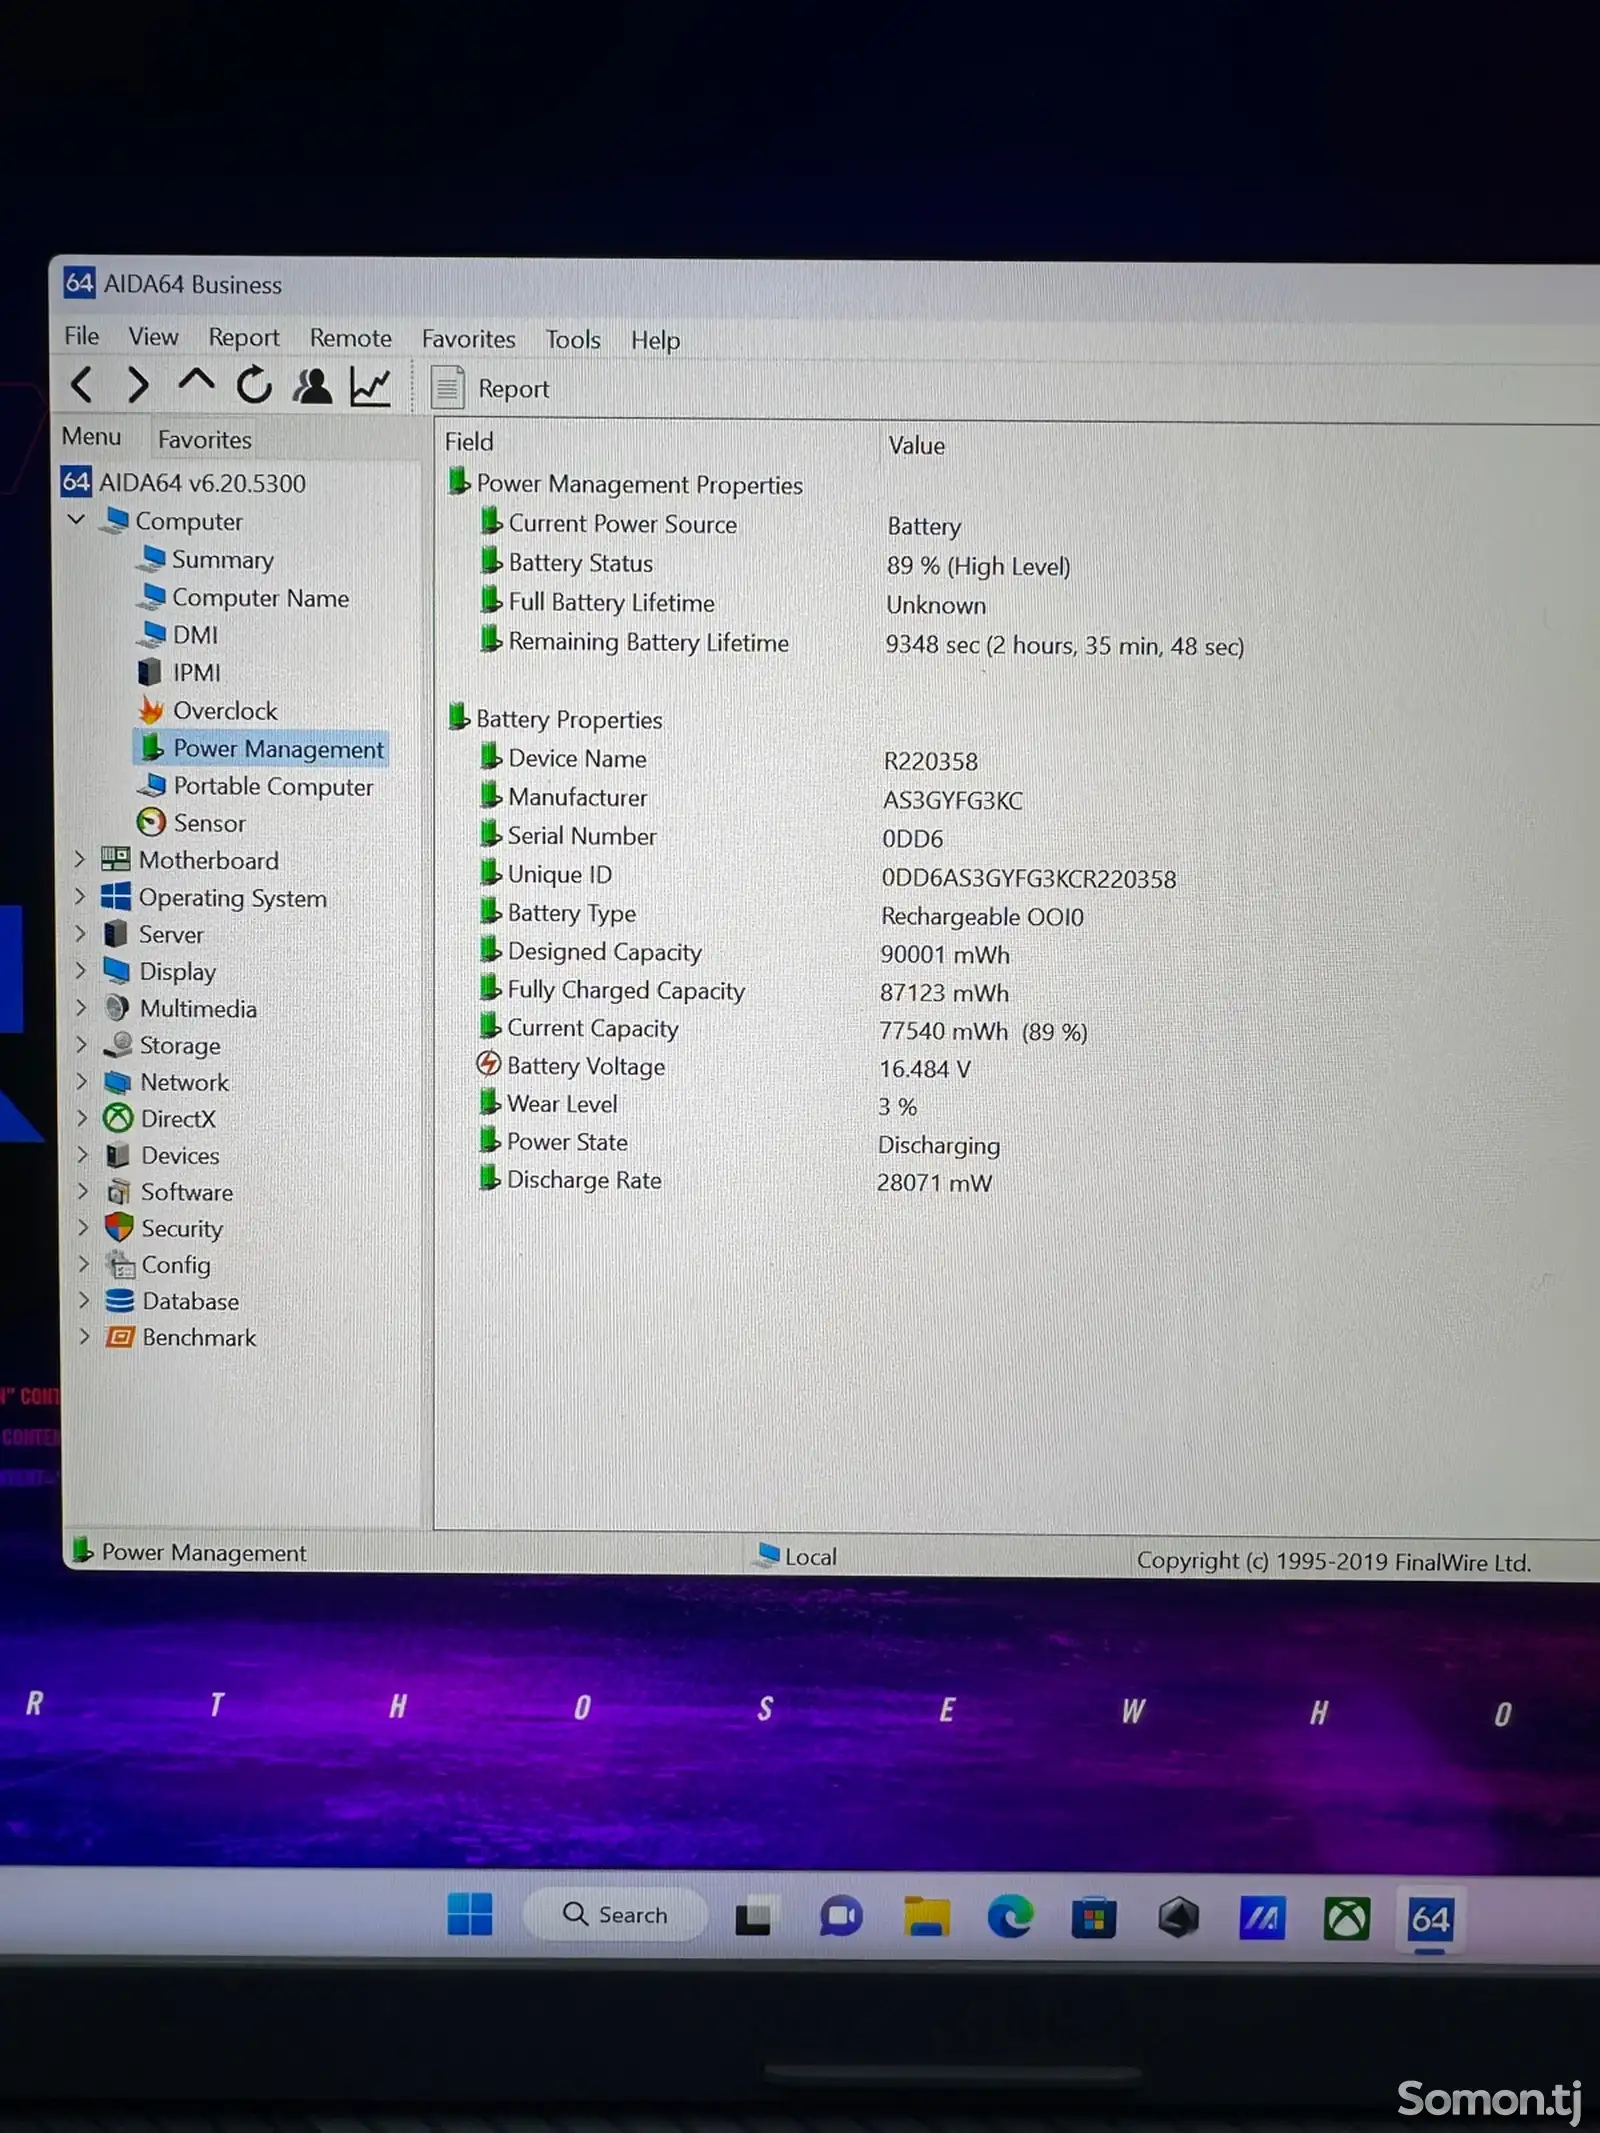Select the DMI tree item
This screenshot has width=1600, height=2133.
pyautogui.click(x=179, y=635)
